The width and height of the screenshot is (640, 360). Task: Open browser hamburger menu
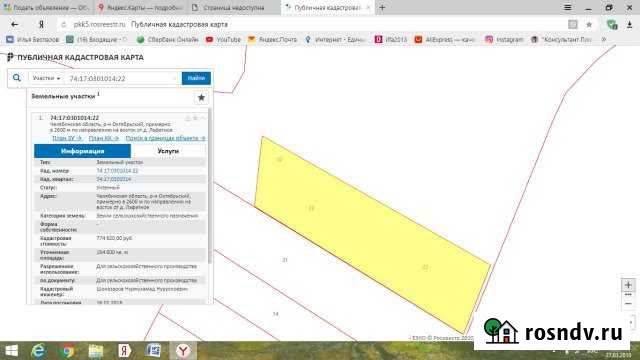click(568, 8)
